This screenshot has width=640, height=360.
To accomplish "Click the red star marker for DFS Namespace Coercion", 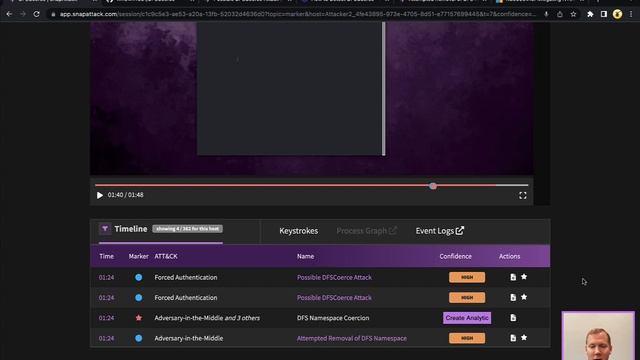I will [x=139, y=318].
